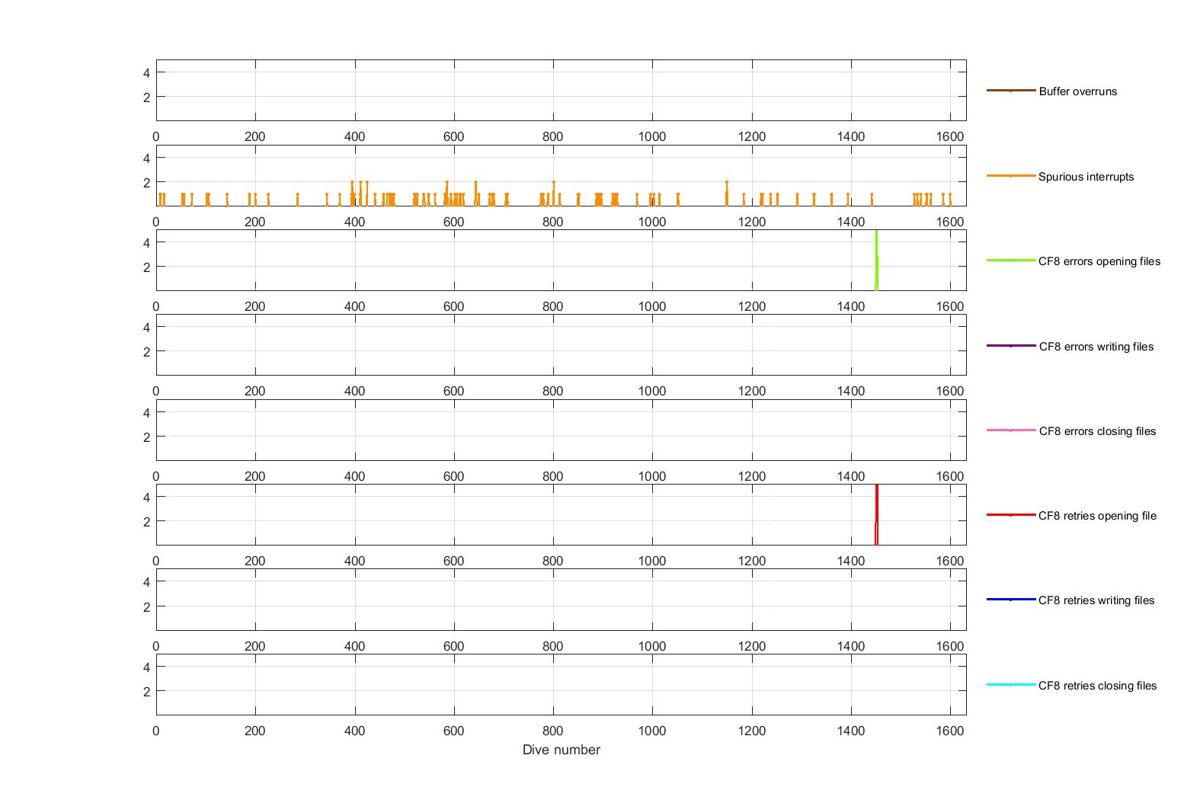Click the Spurious interrupts legend label

click(1086, 176)
